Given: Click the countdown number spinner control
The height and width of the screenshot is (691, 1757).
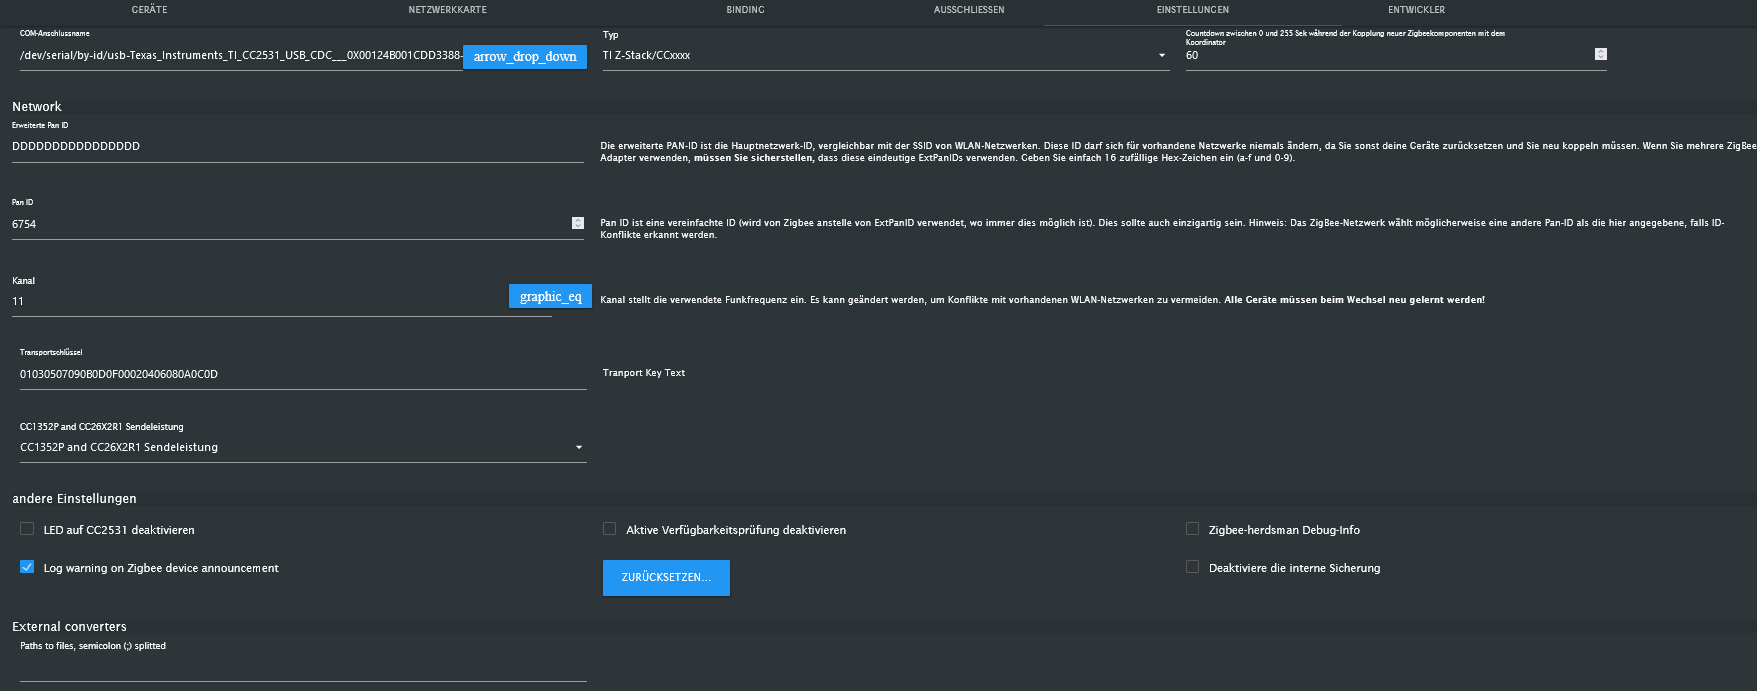Looking at the screenshot, I should pyautogui.click(x=1600, y=54).
